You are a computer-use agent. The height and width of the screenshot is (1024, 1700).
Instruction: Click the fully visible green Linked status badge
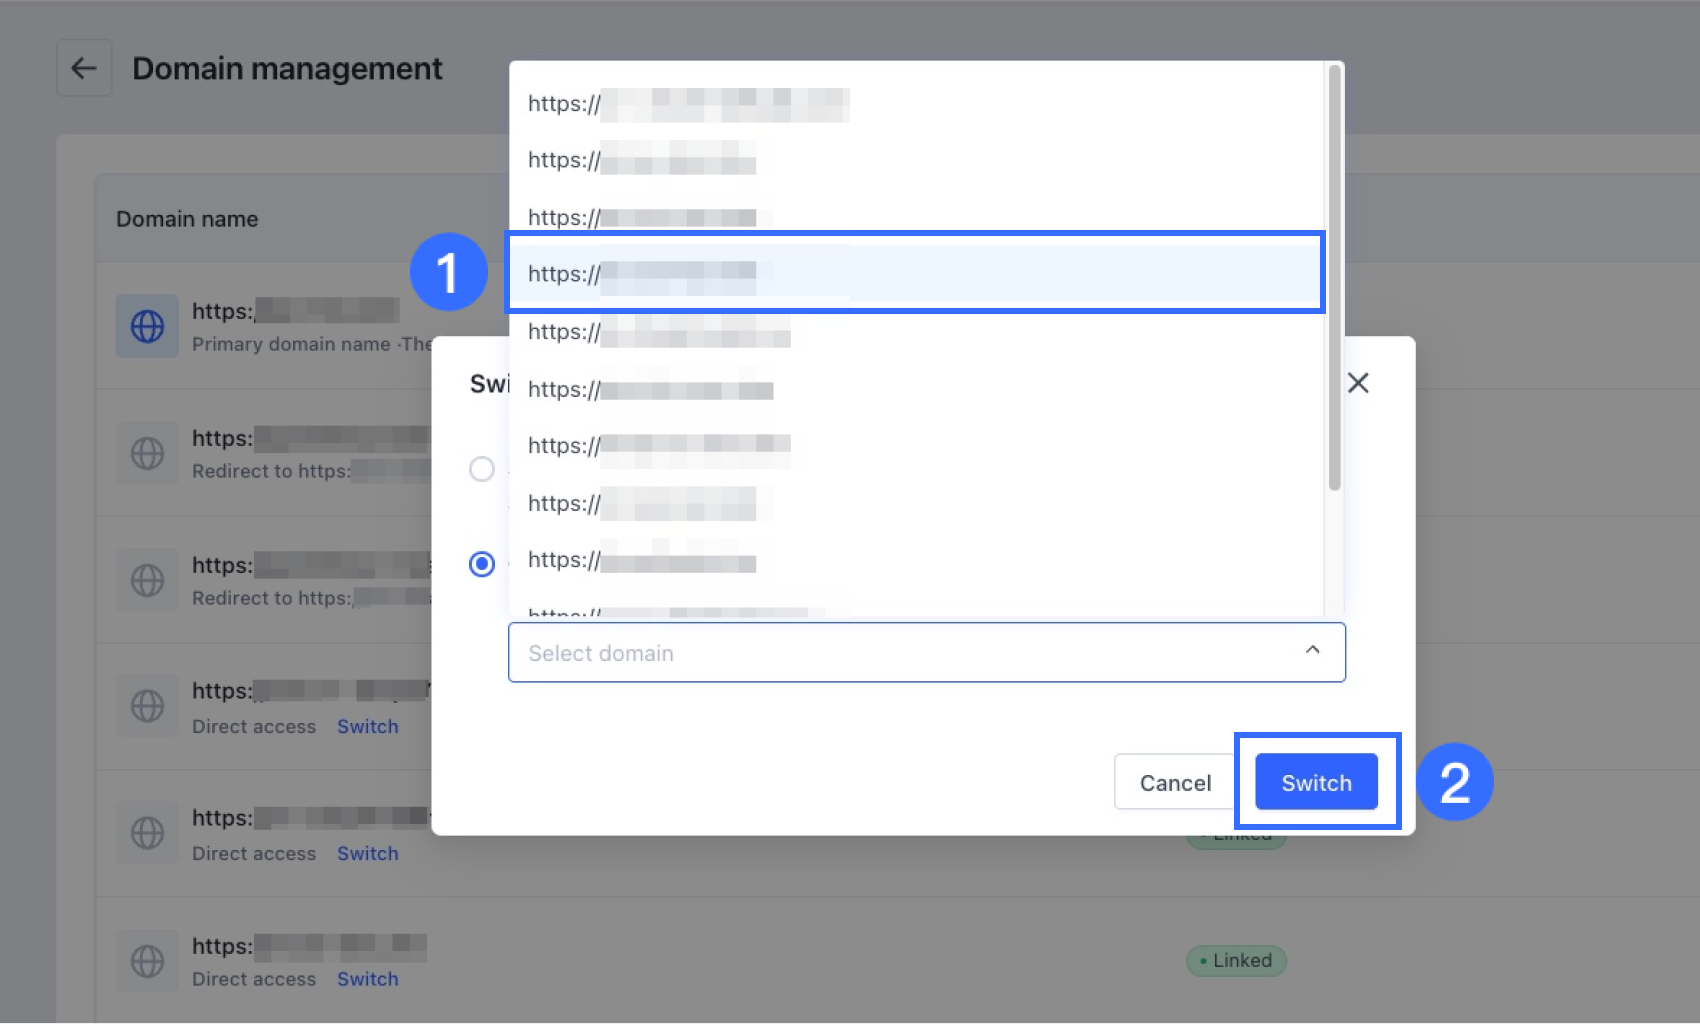[x=1236, y=960]
